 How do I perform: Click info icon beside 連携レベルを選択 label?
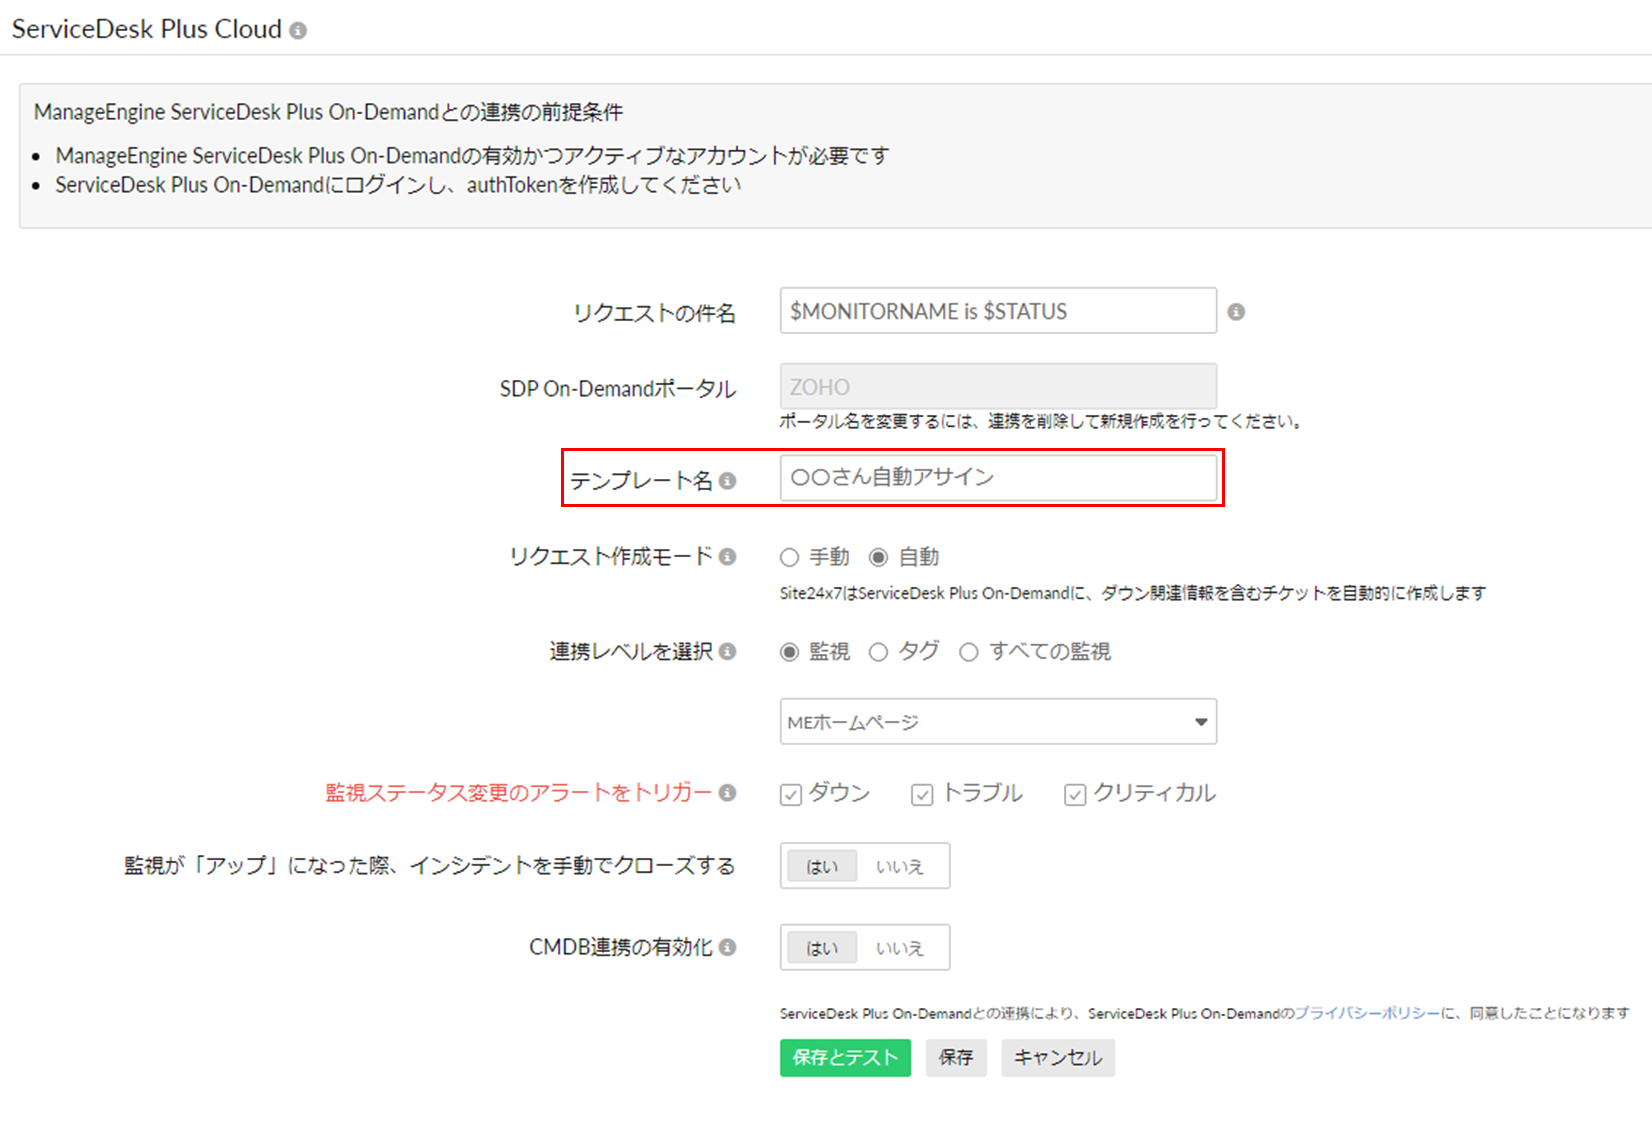(x=728, y=652)
